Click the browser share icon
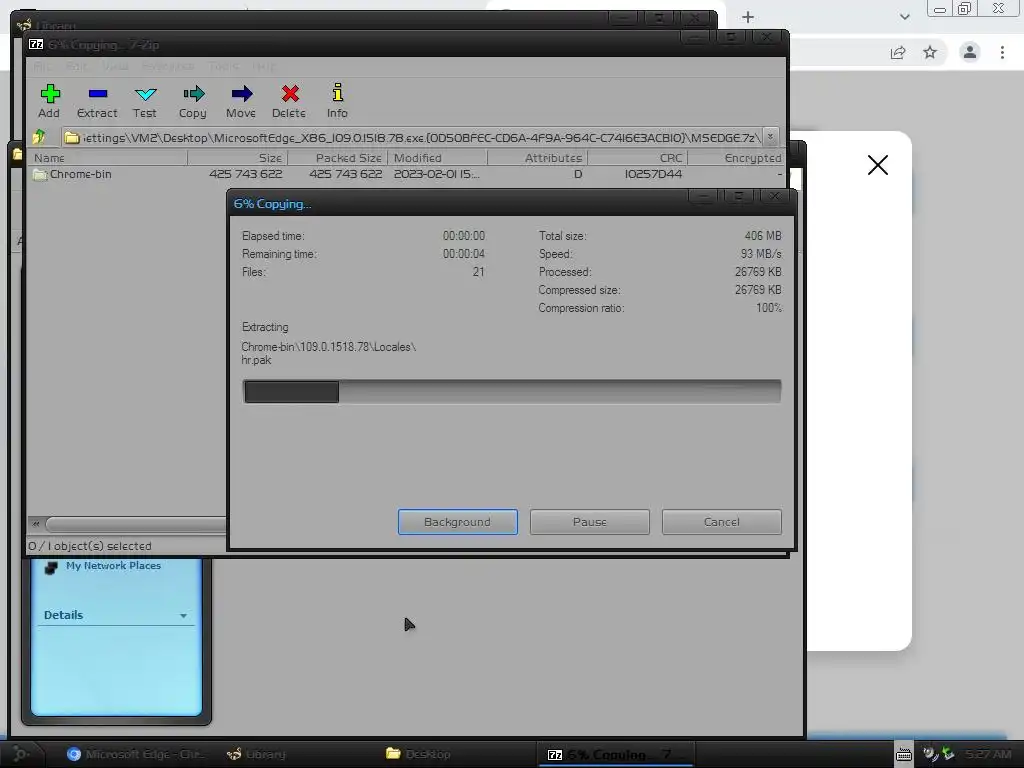 point(898,52)
